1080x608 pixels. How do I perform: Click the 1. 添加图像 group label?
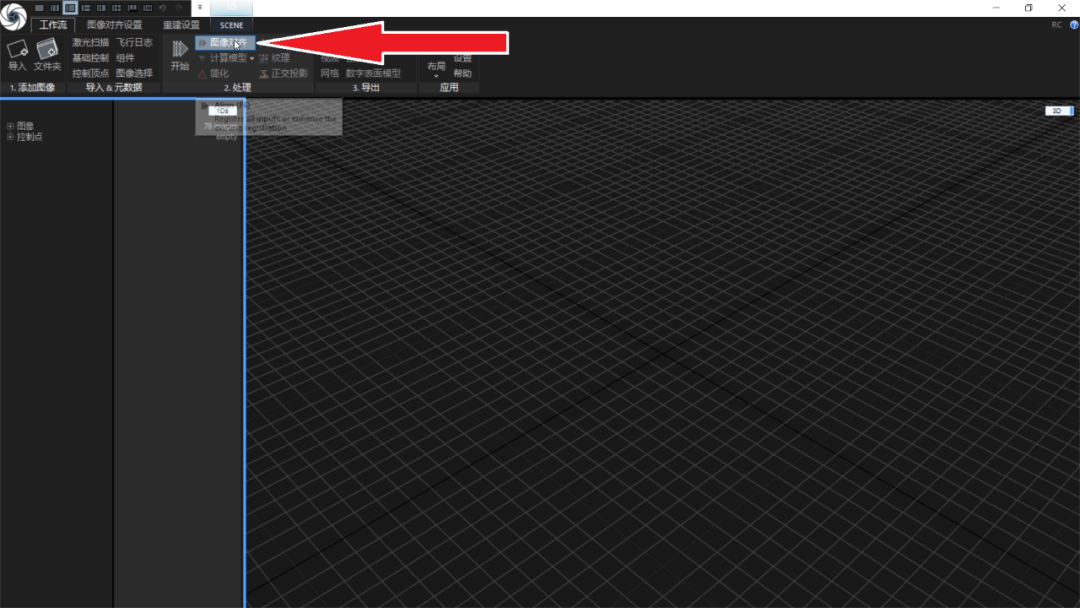32,87
